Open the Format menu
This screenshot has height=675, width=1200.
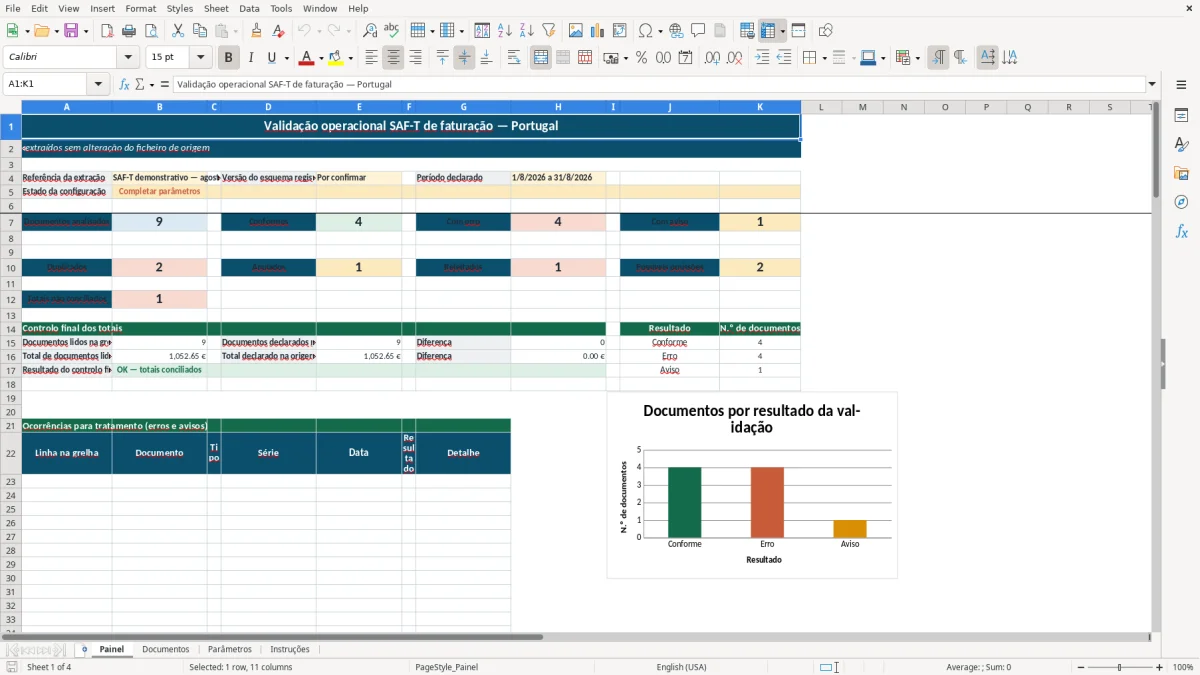tap(140, 8)
